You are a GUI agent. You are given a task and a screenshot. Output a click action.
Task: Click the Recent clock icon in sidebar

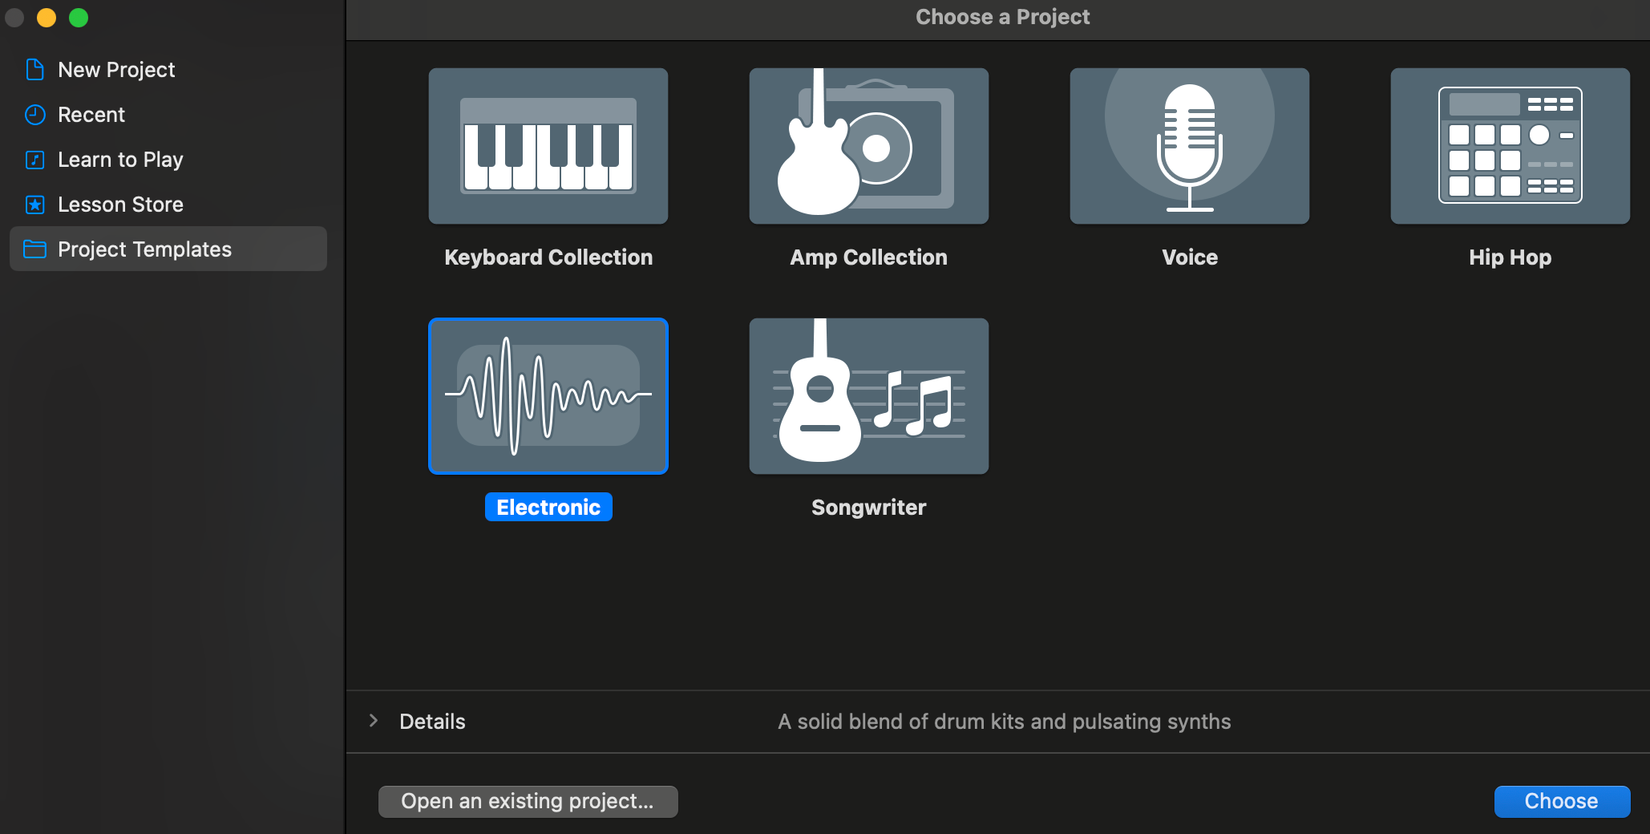[35, 114]
